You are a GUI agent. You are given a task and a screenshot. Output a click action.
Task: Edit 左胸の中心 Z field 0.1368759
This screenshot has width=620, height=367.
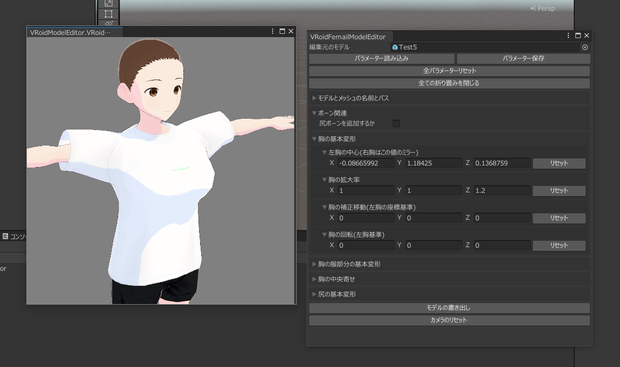tap(502, 163)
